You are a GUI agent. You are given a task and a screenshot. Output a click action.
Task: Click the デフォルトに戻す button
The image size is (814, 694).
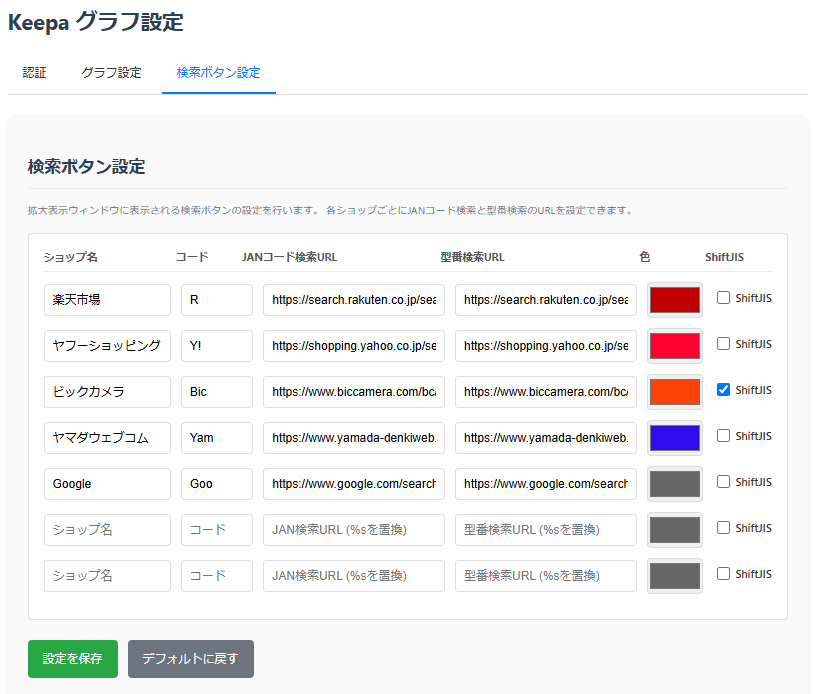191,659
